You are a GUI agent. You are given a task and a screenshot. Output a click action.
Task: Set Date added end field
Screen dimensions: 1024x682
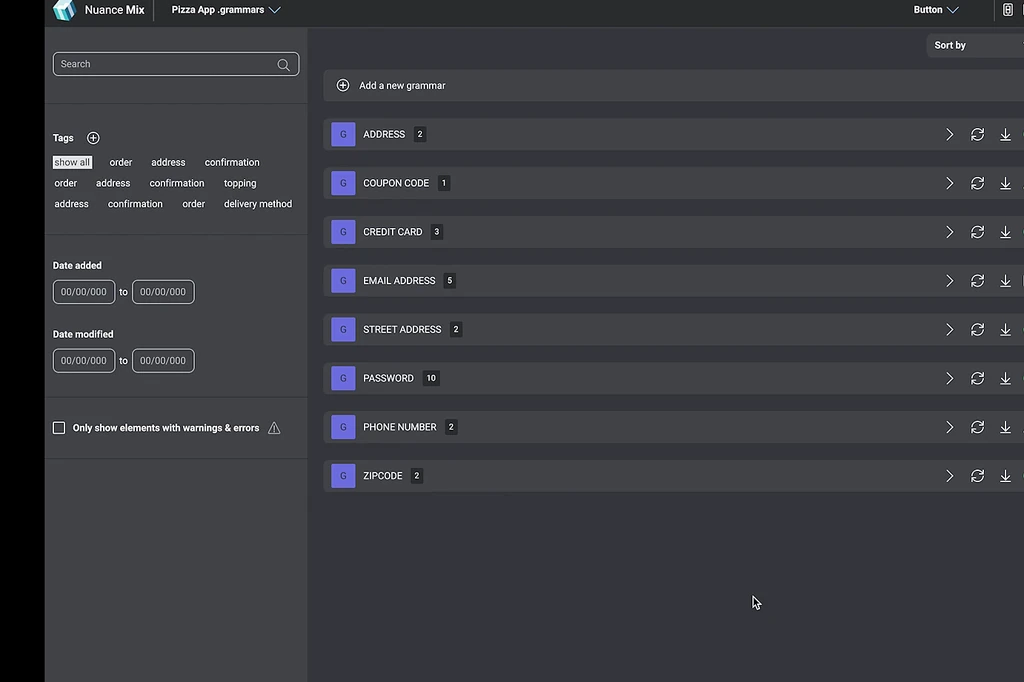(x=163, y=292)
